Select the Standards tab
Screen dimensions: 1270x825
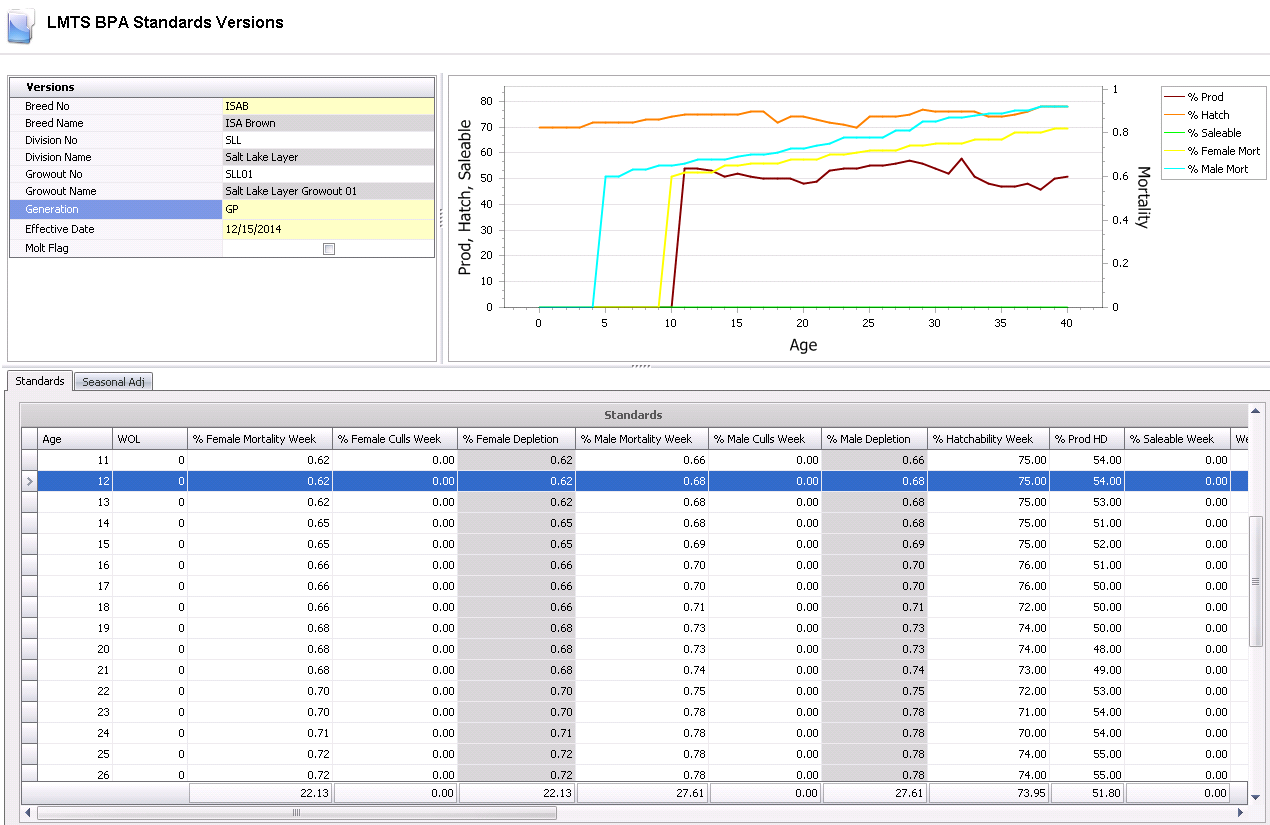(x=40, y=381)
